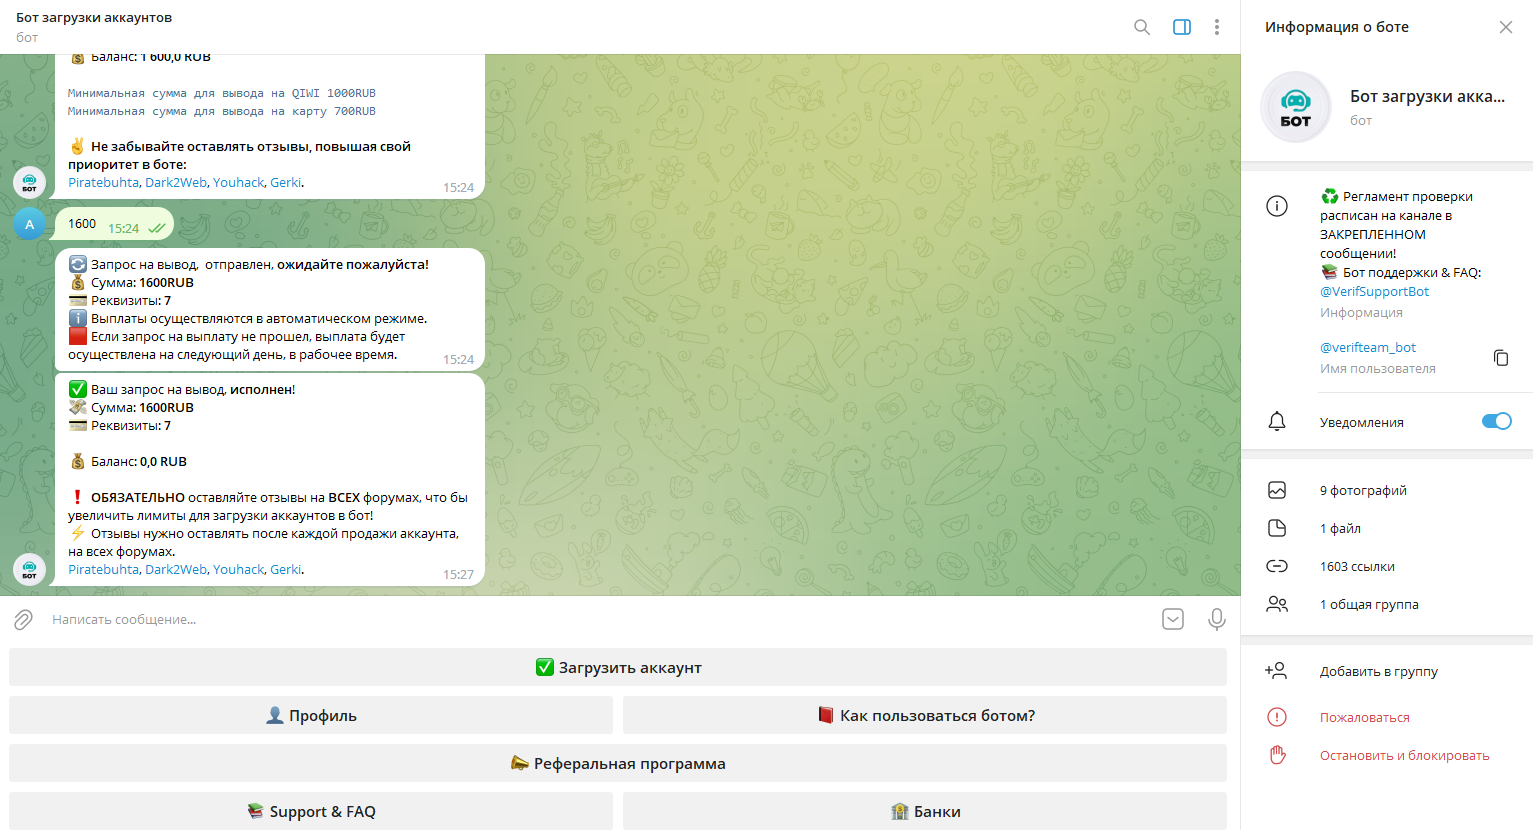Close the bot information panel
The height and width of the screenshot is (830, 1533).
tap(1505, 27)
